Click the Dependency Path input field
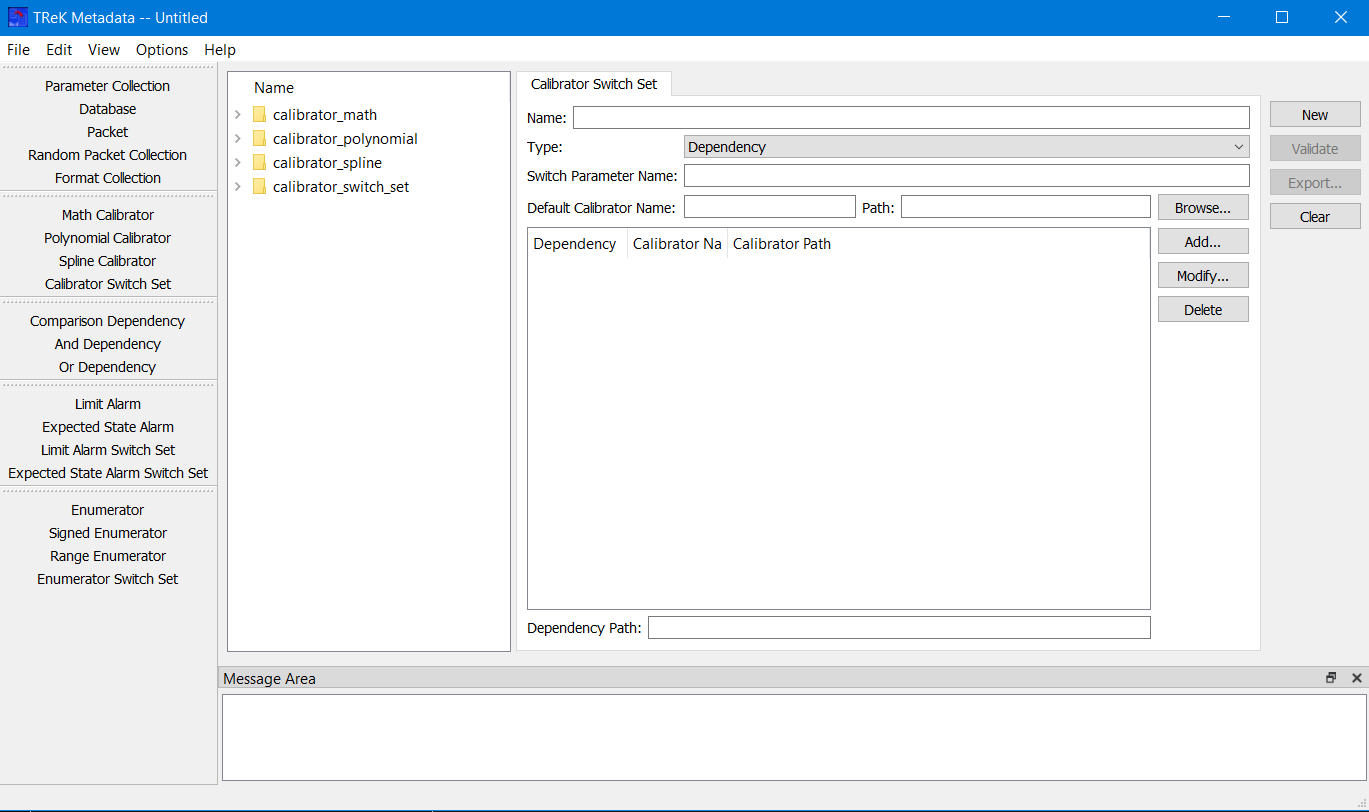 [898, 628]
